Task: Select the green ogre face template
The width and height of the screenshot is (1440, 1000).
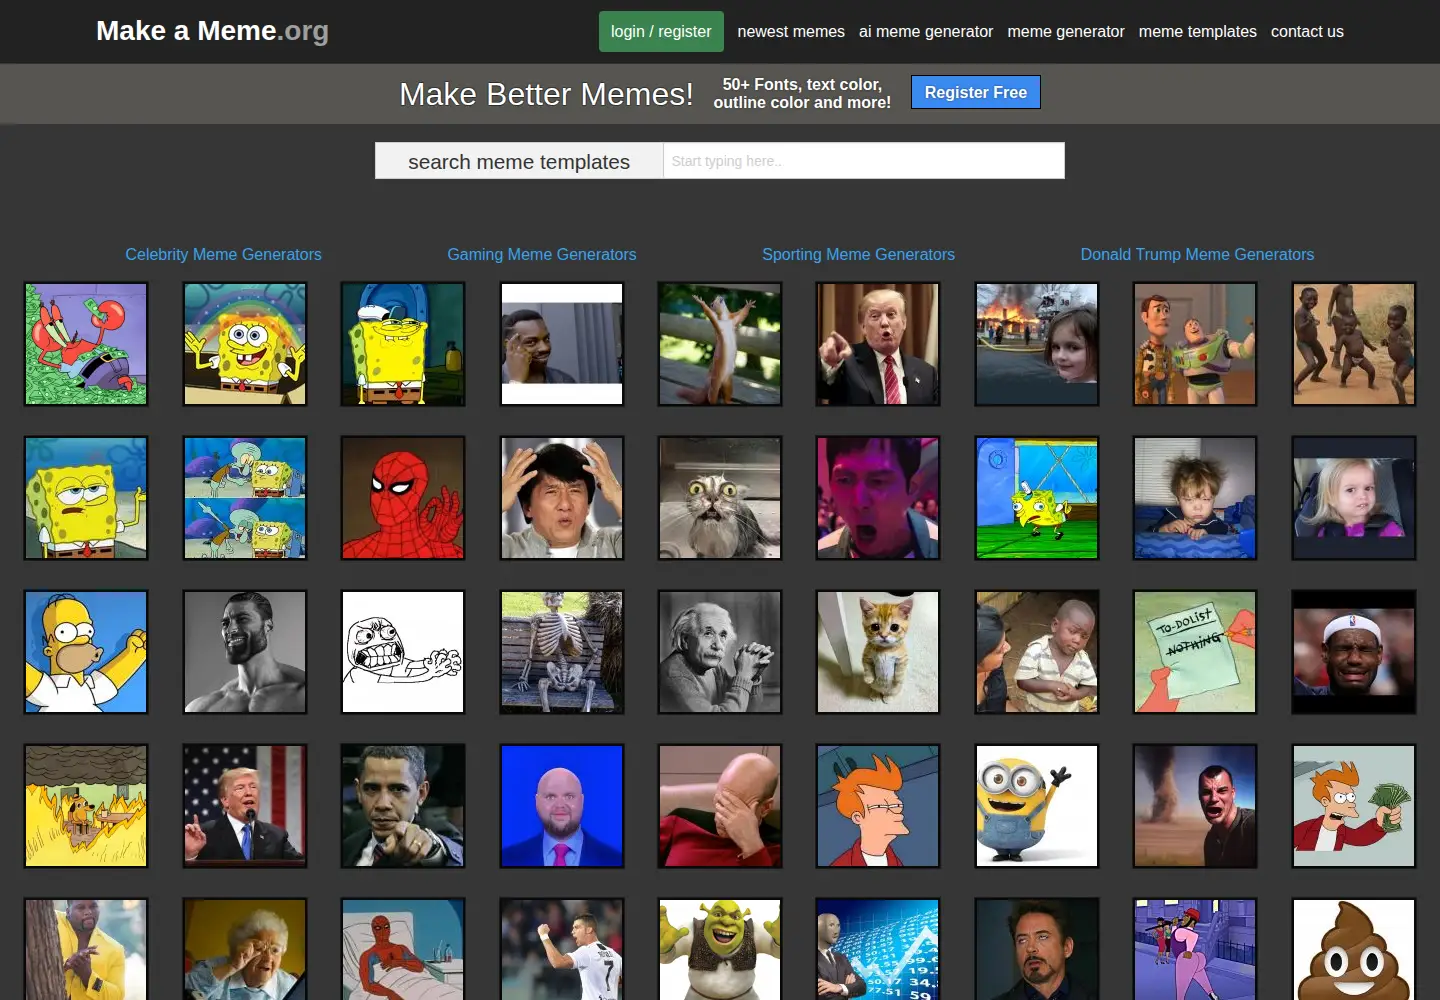Action: click(720, 949)
